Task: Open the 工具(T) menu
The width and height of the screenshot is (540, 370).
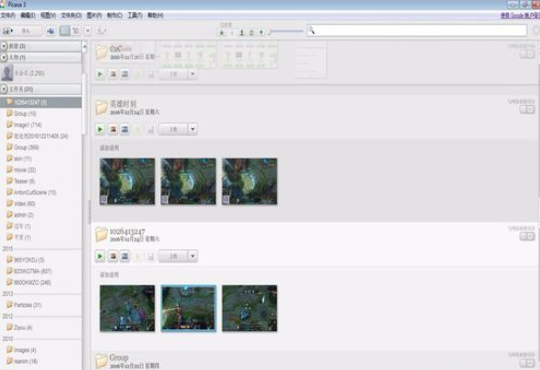Action: (135, 16)
